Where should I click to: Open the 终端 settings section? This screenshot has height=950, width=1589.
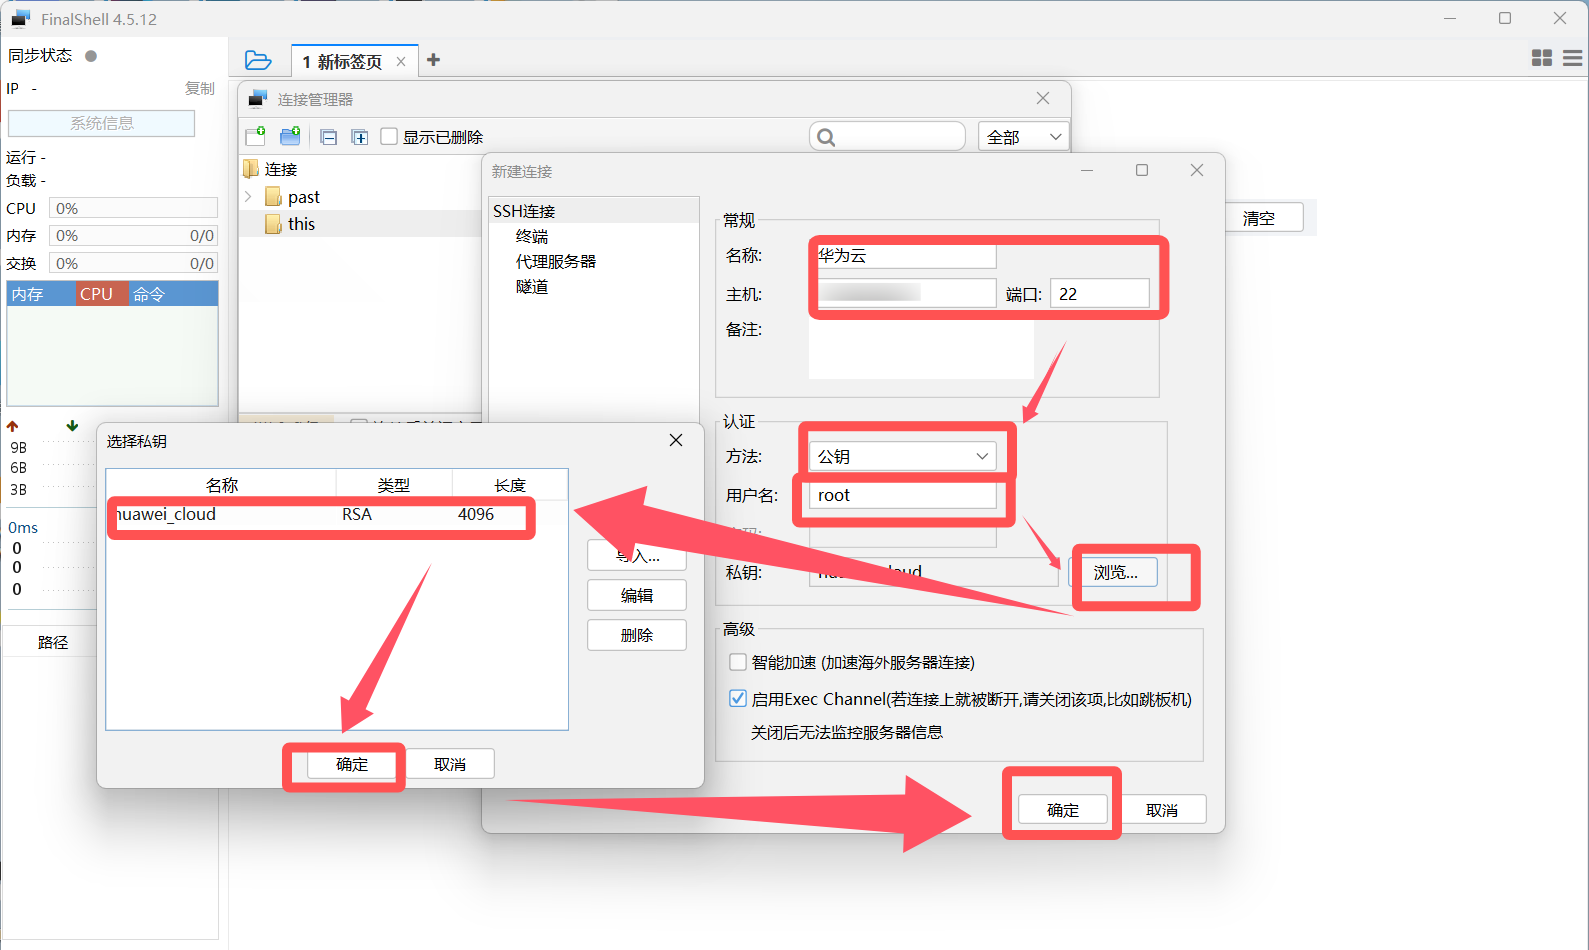[x=532, y=236]
